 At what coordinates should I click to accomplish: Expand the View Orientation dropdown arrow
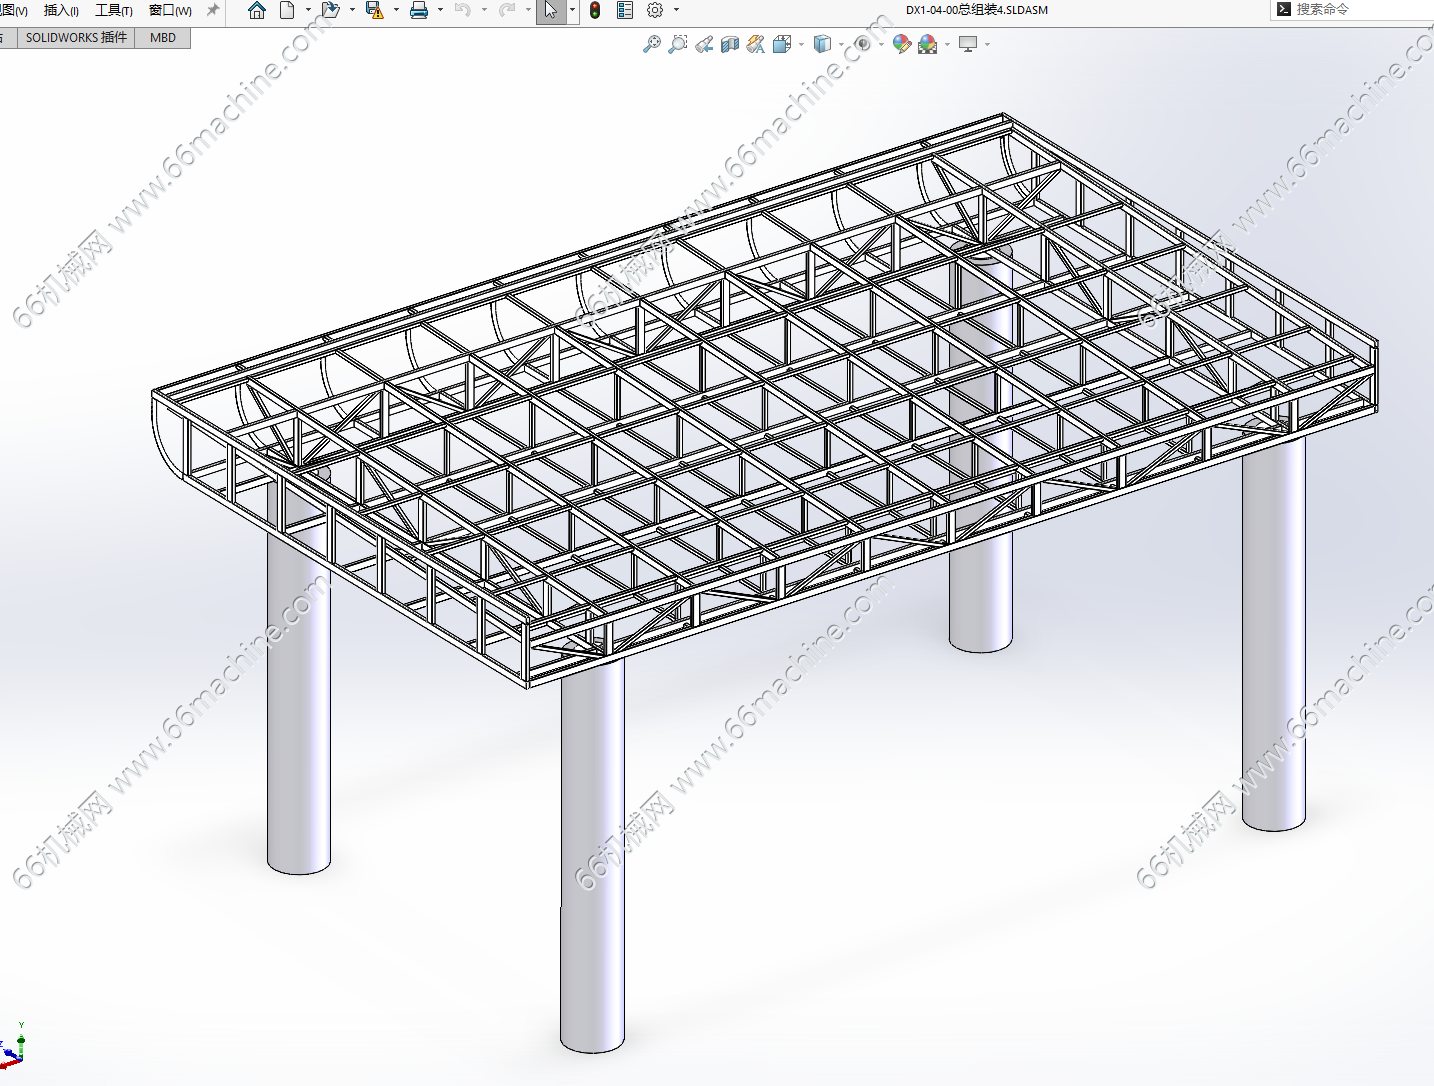click(801, 44)
